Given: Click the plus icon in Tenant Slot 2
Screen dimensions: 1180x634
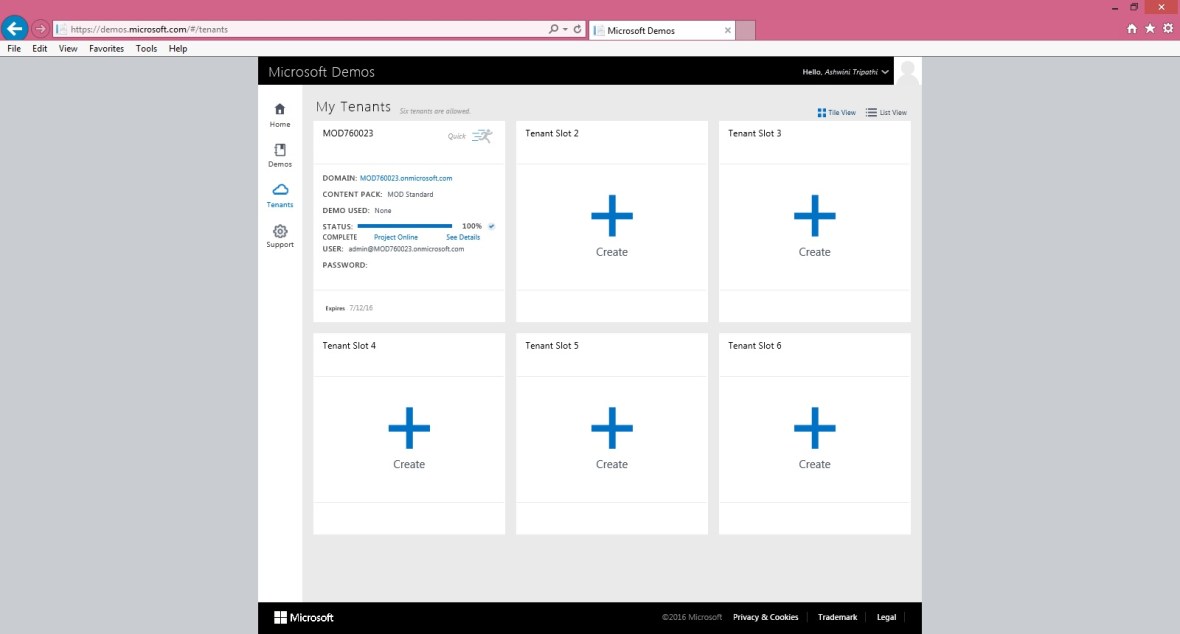Looking at the screenshot, I should tap(611, 216).
